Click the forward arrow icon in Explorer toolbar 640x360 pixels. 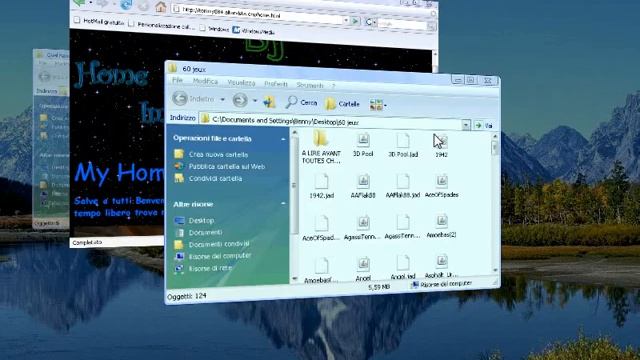point(240,100)
